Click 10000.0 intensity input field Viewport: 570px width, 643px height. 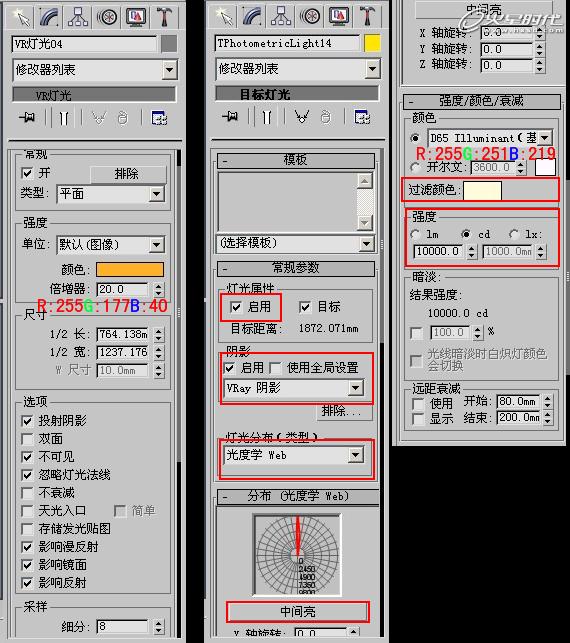pos(439,251)
